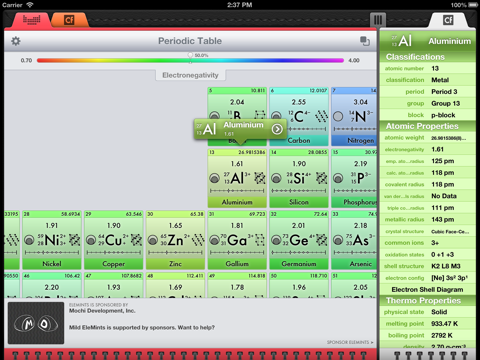Check the battery indicator in status bar
The height and width of the screenshot is (360, 480).
(473, 5)
